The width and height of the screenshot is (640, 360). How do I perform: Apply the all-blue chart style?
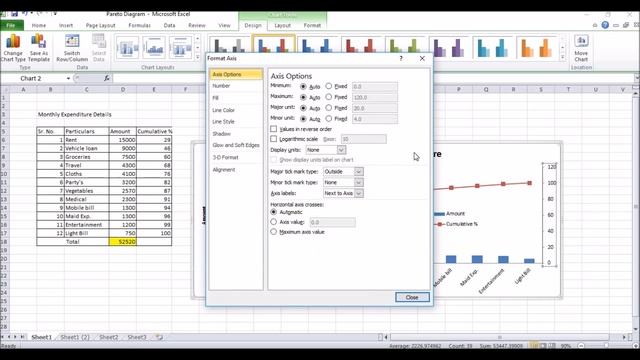pos(318,46)
